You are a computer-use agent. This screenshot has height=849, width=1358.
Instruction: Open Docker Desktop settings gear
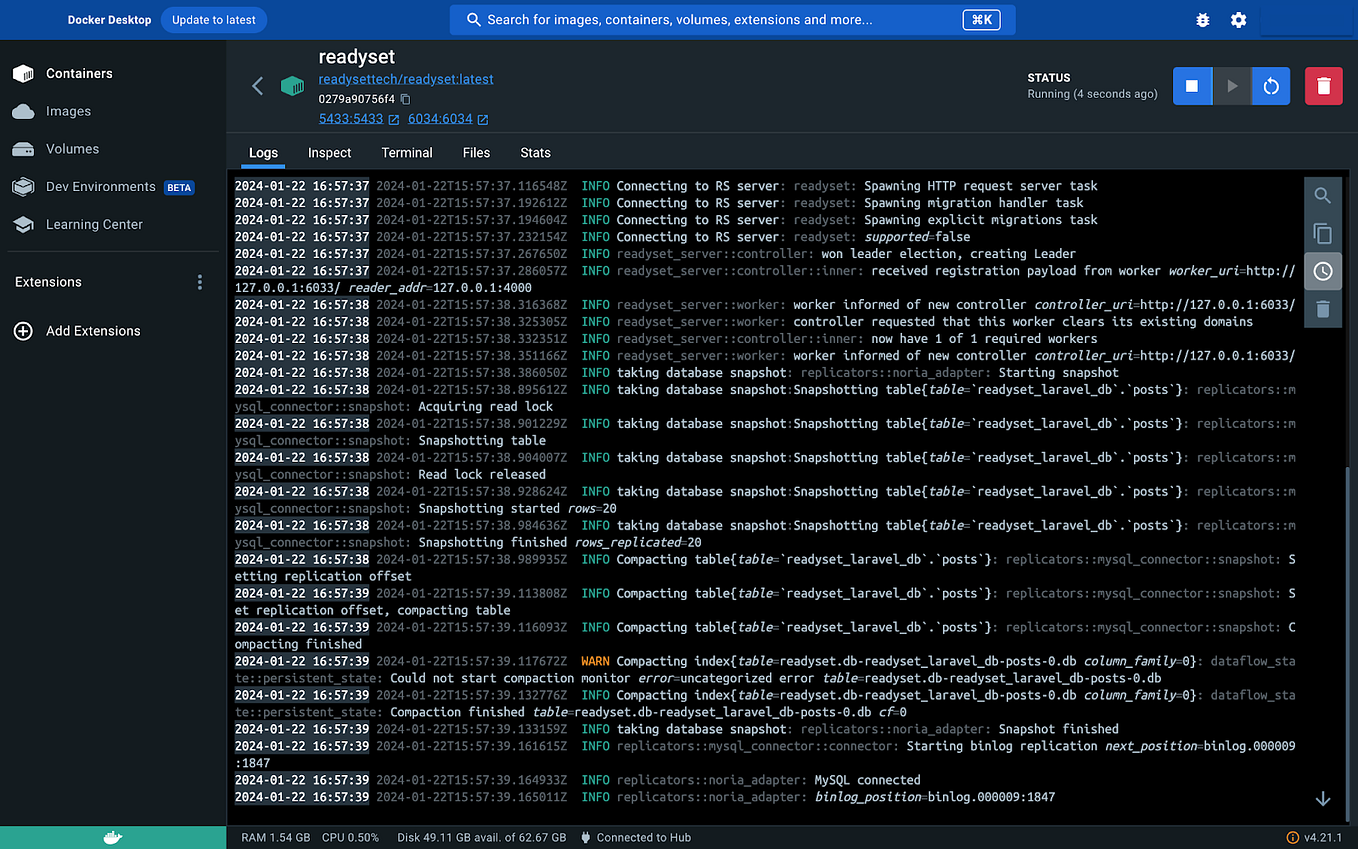pos(1238,19)
